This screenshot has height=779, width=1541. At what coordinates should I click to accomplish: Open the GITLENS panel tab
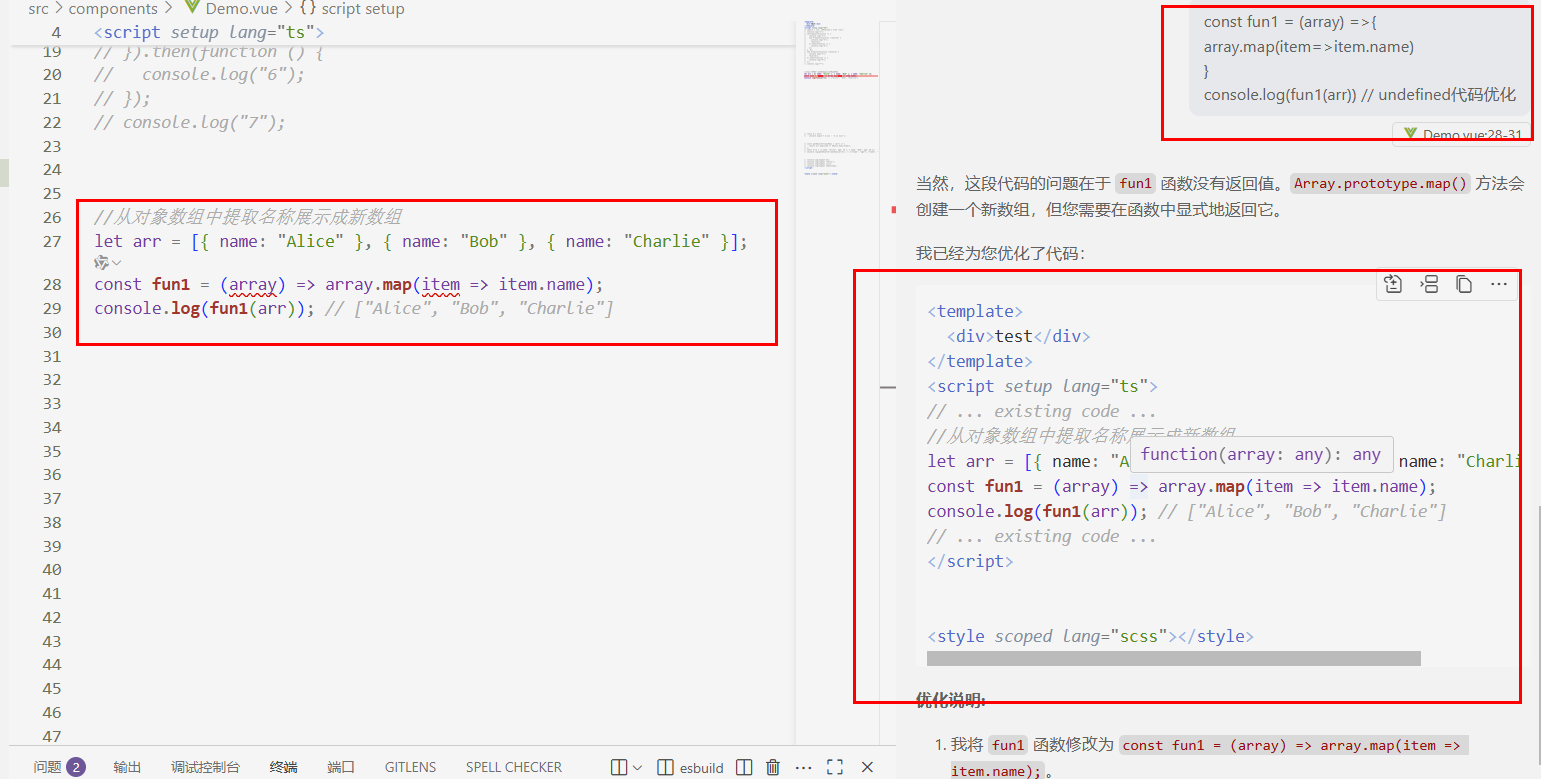tap(410, 767)
